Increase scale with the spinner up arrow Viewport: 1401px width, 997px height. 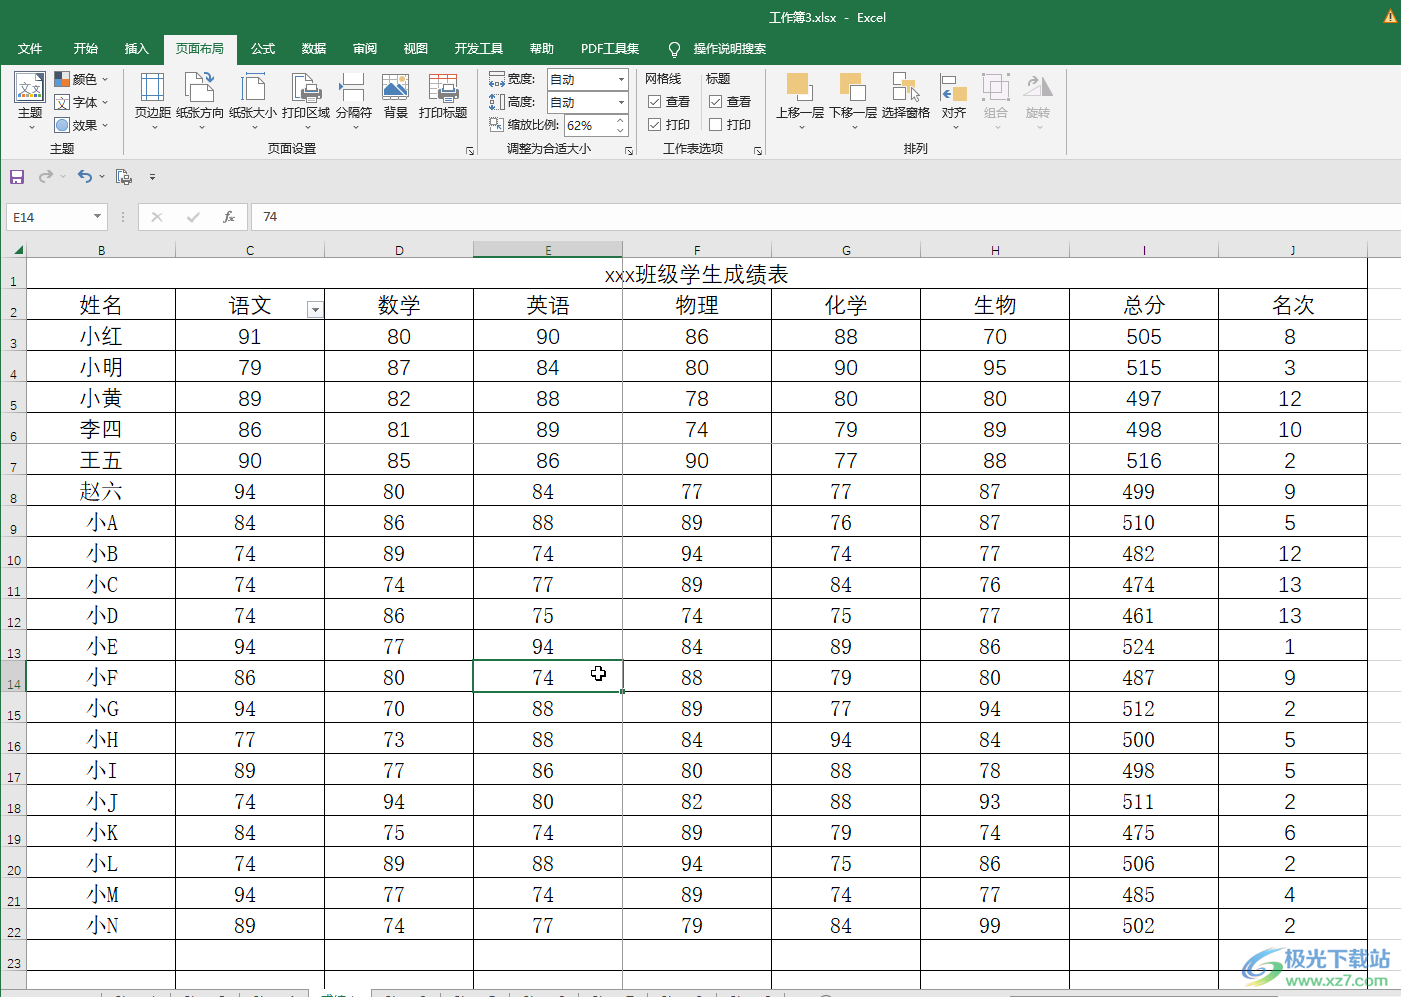[620, 121]
